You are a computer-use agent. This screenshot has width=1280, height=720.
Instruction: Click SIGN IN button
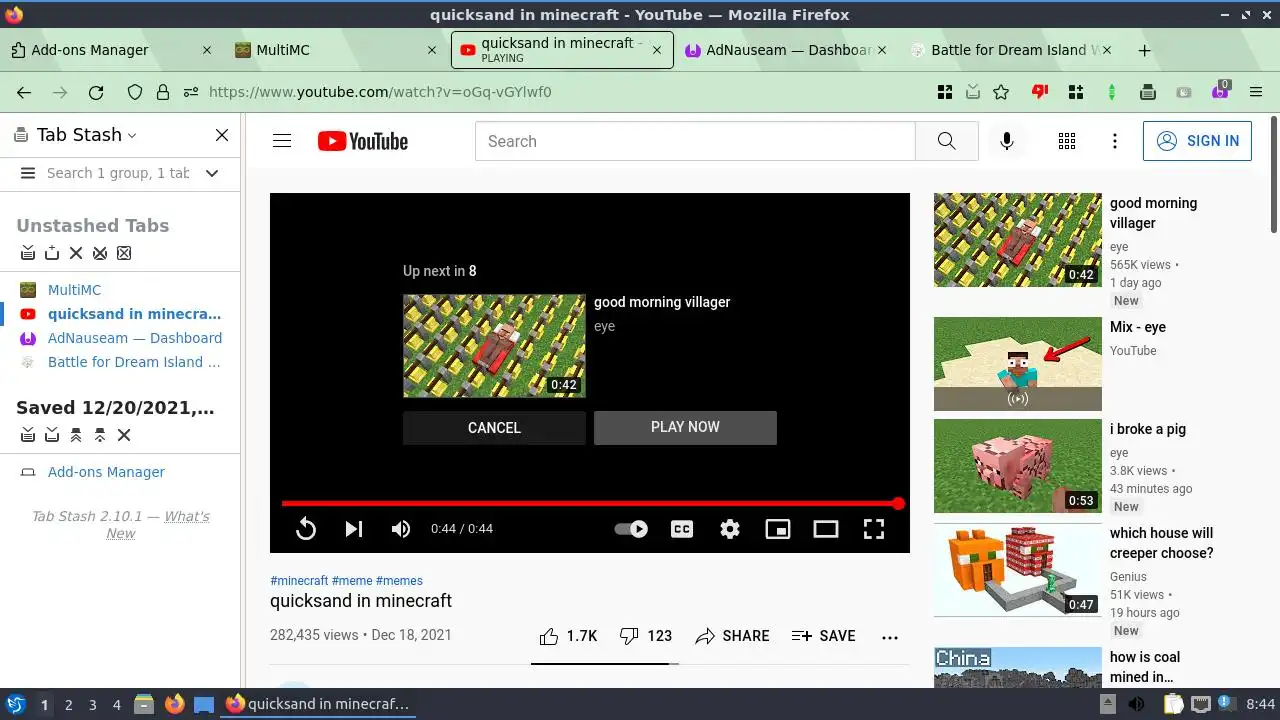pos(1197,141)
